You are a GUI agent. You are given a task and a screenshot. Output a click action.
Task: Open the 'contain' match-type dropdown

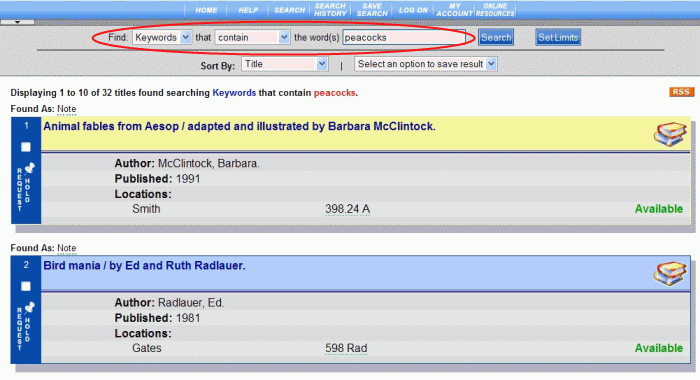(252, 38)
